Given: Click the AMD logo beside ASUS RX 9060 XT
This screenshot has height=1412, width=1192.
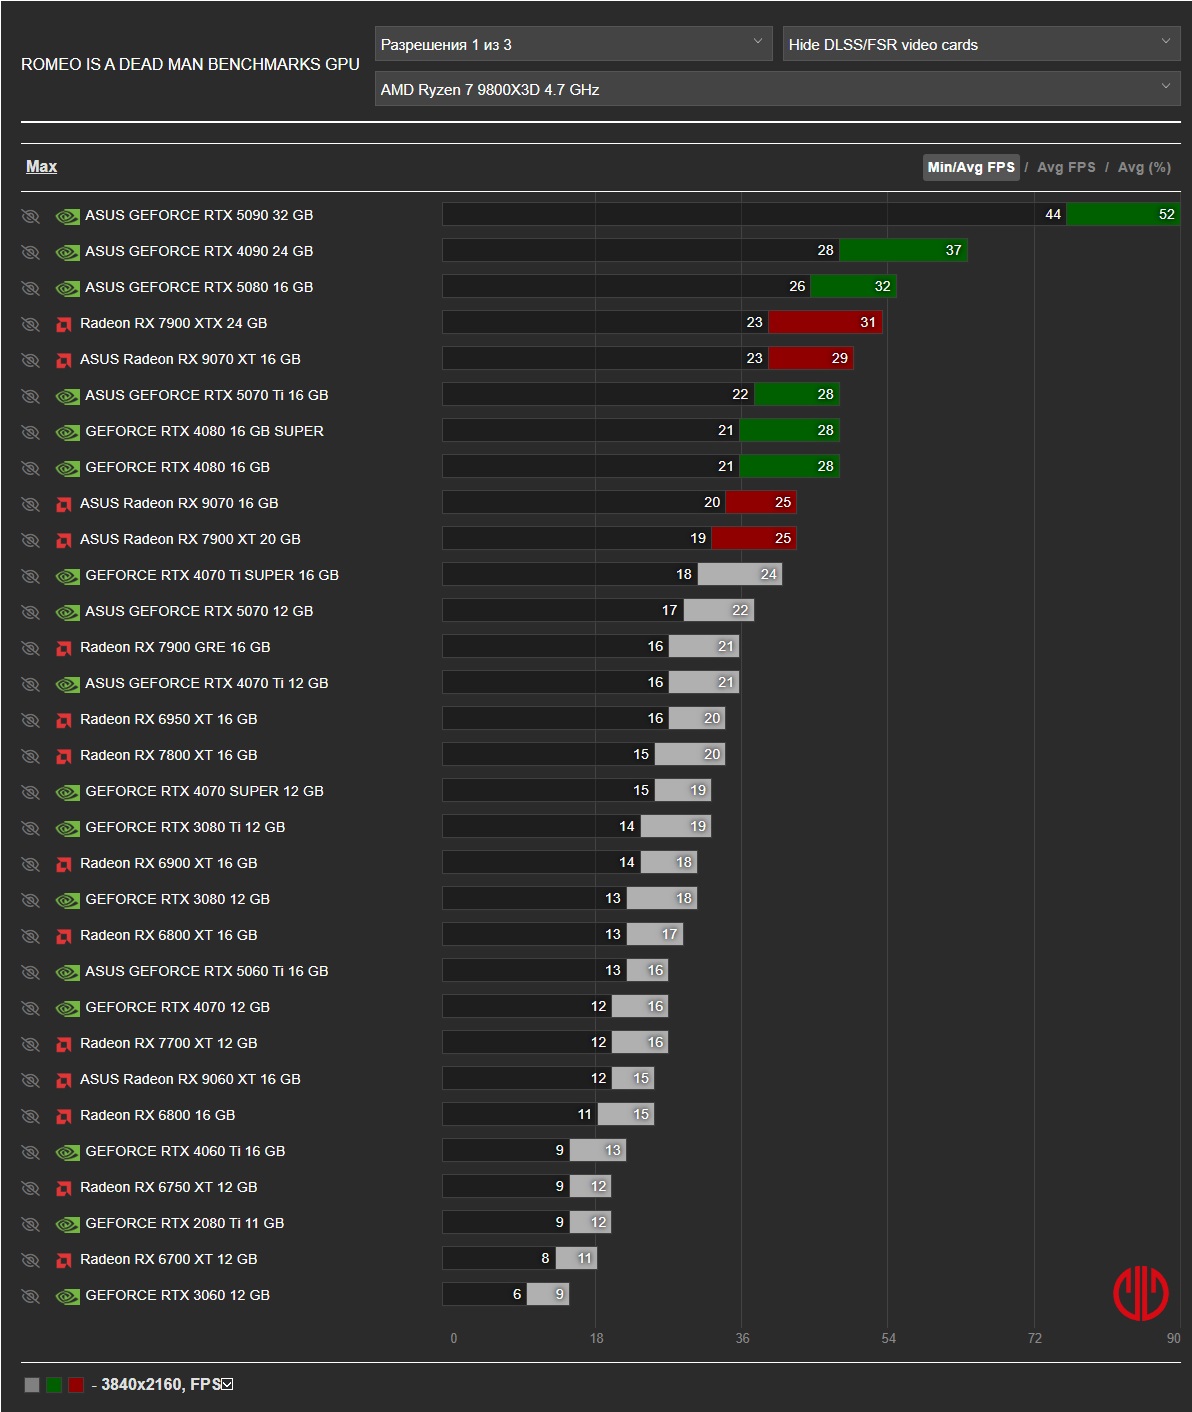Looking at the screenshot, I should pos(64,1080).
